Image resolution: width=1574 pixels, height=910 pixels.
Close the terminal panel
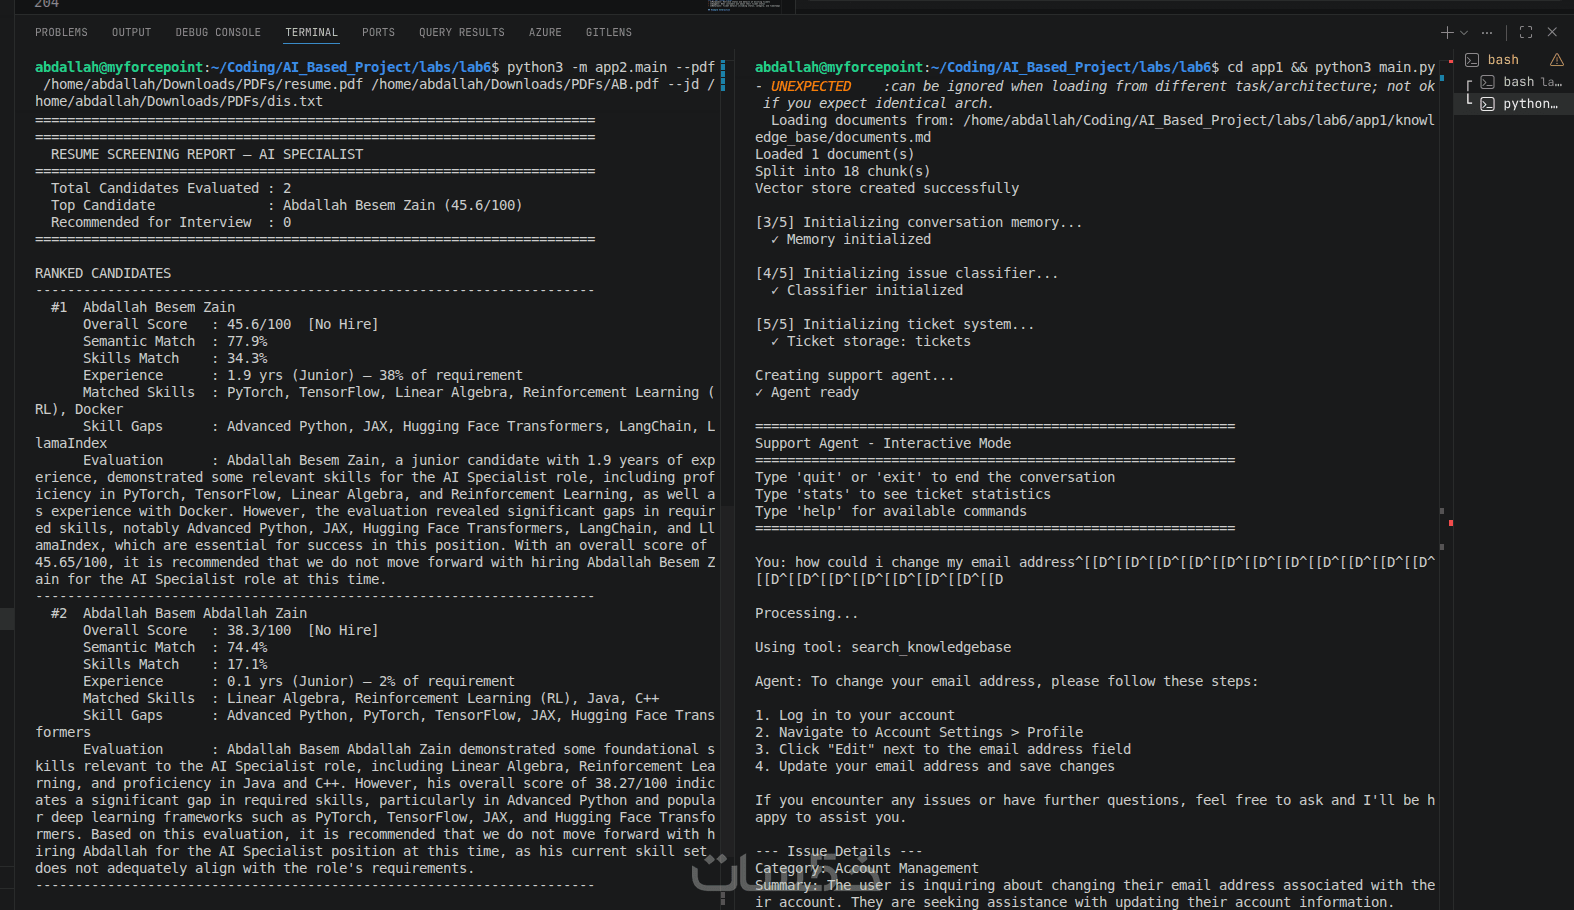click(x=1552, y=33)
